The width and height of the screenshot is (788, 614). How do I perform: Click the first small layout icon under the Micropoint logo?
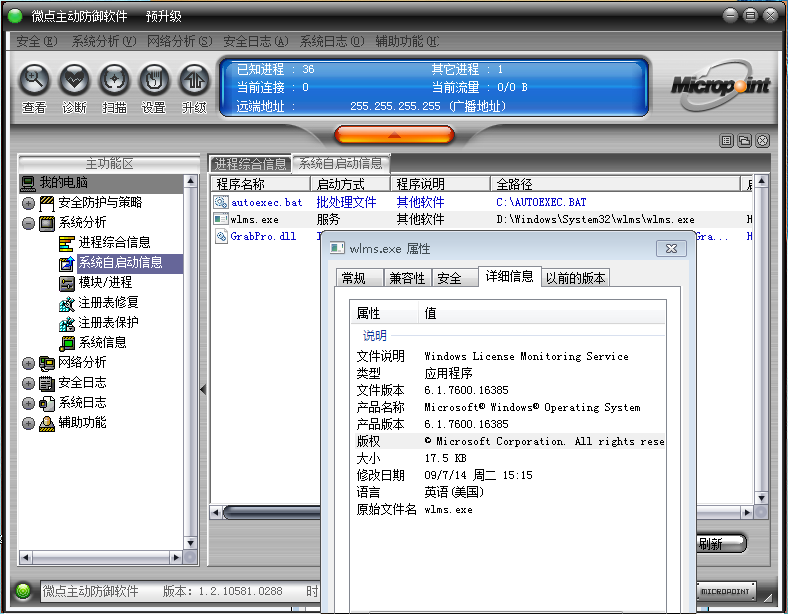726,141
